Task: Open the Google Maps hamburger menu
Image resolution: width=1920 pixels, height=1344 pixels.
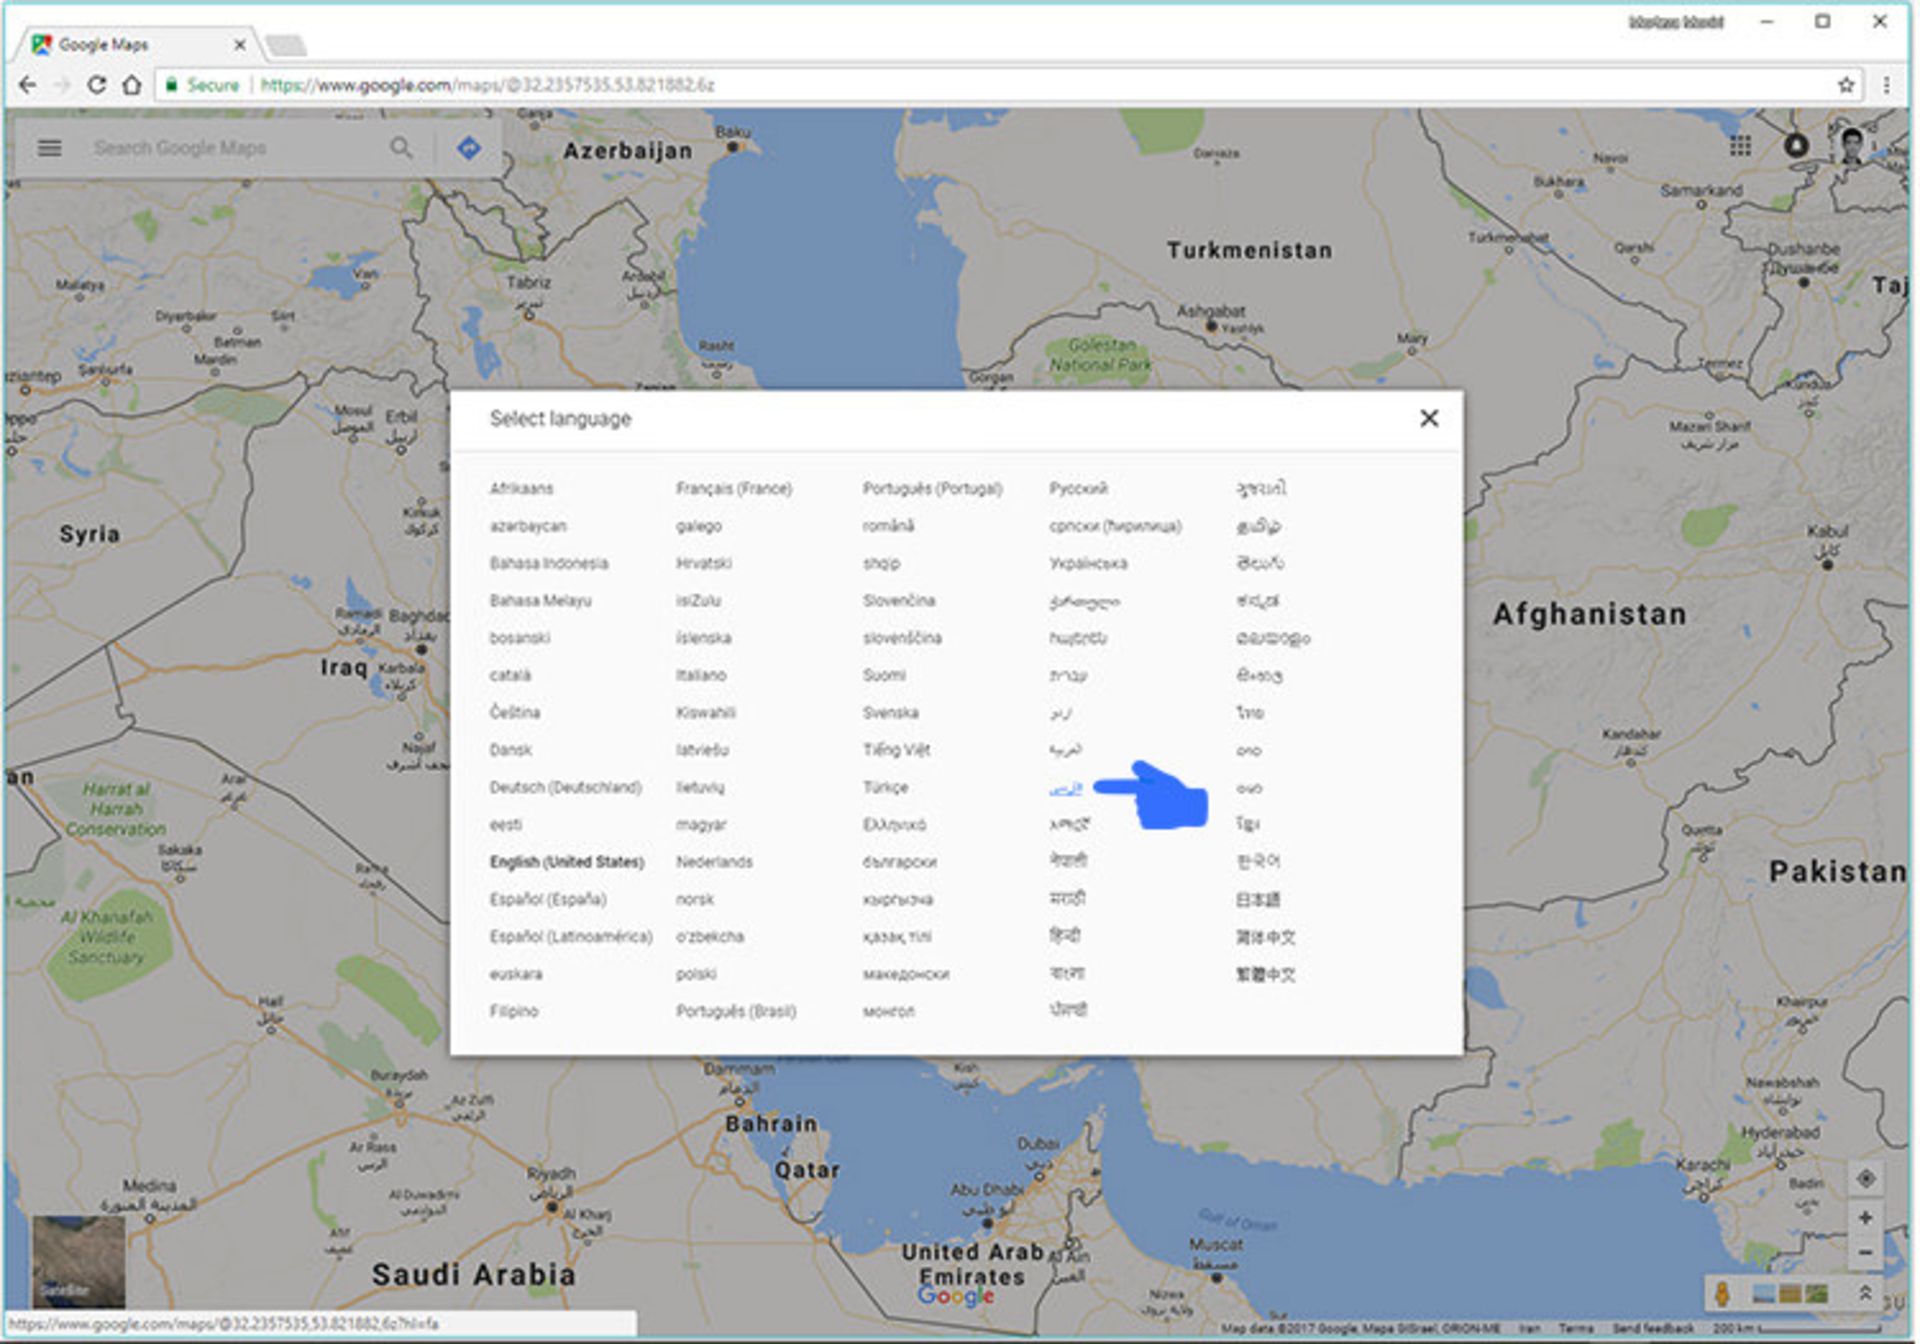Action: point(49,148)
